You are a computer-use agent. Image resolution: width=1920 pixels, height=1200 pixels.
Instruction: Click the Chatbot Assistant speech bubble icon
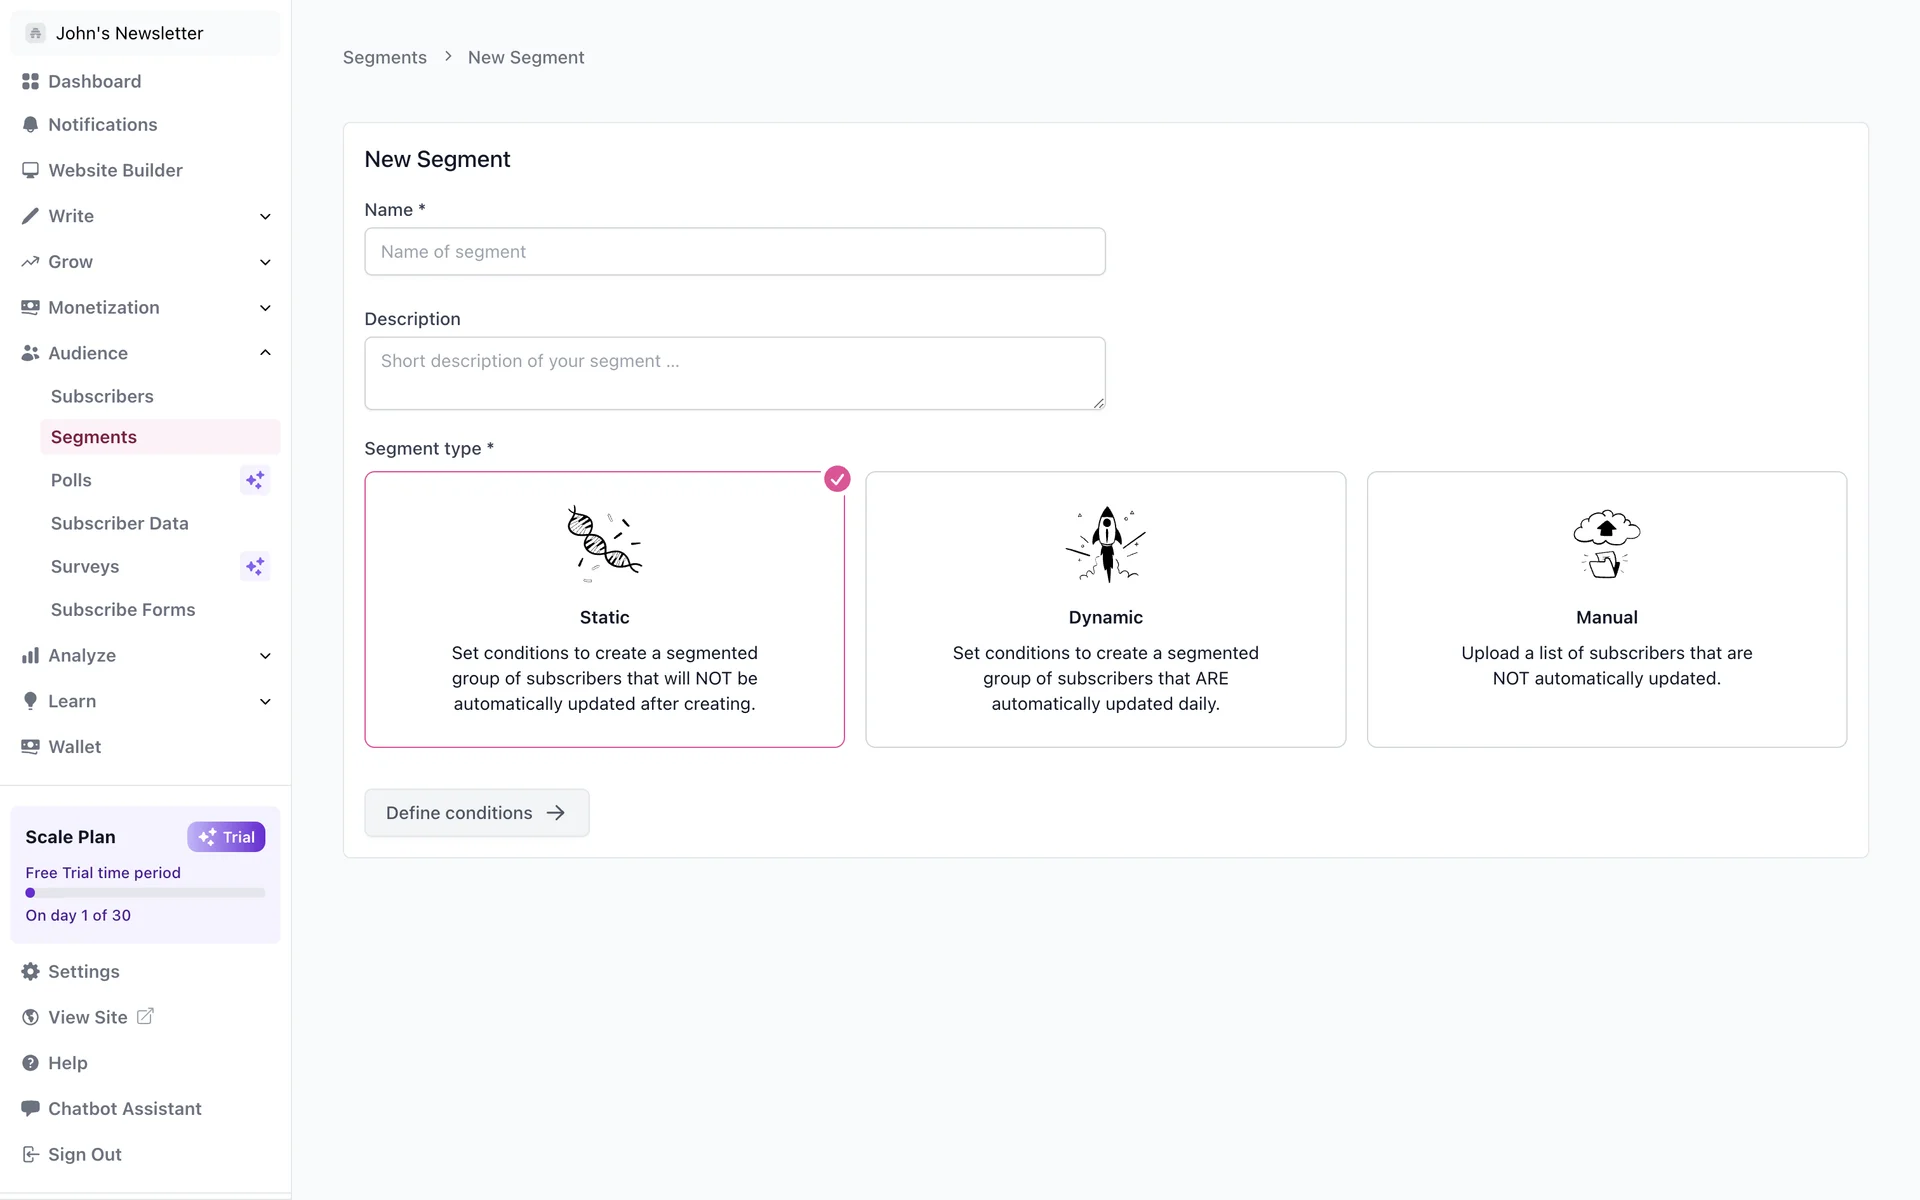[x=30, y=1108]
